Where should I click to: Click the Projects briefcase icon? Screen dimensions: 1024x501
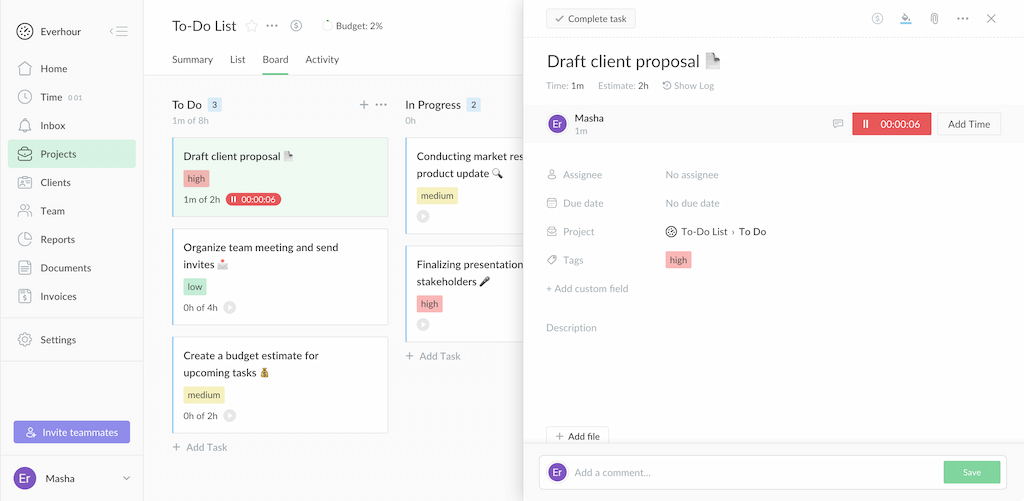click(25, 154)
